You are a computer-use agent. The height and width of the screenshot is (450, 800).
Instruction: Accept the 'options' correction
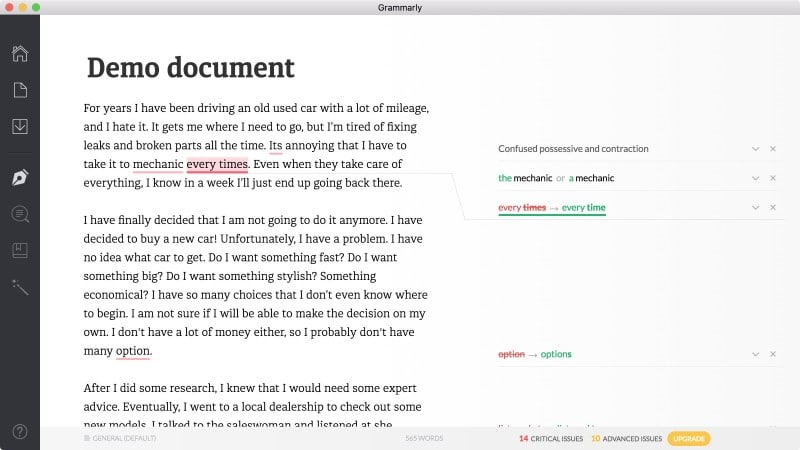tap(556, 354)
